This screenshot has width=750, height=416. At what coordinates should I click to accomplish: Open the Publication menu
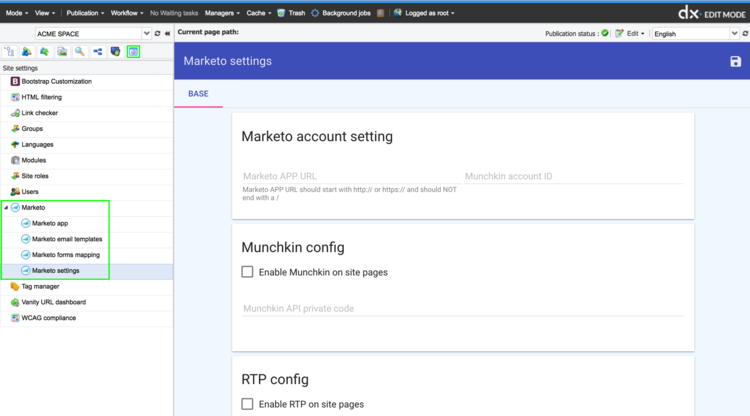(x=85, y=13)
